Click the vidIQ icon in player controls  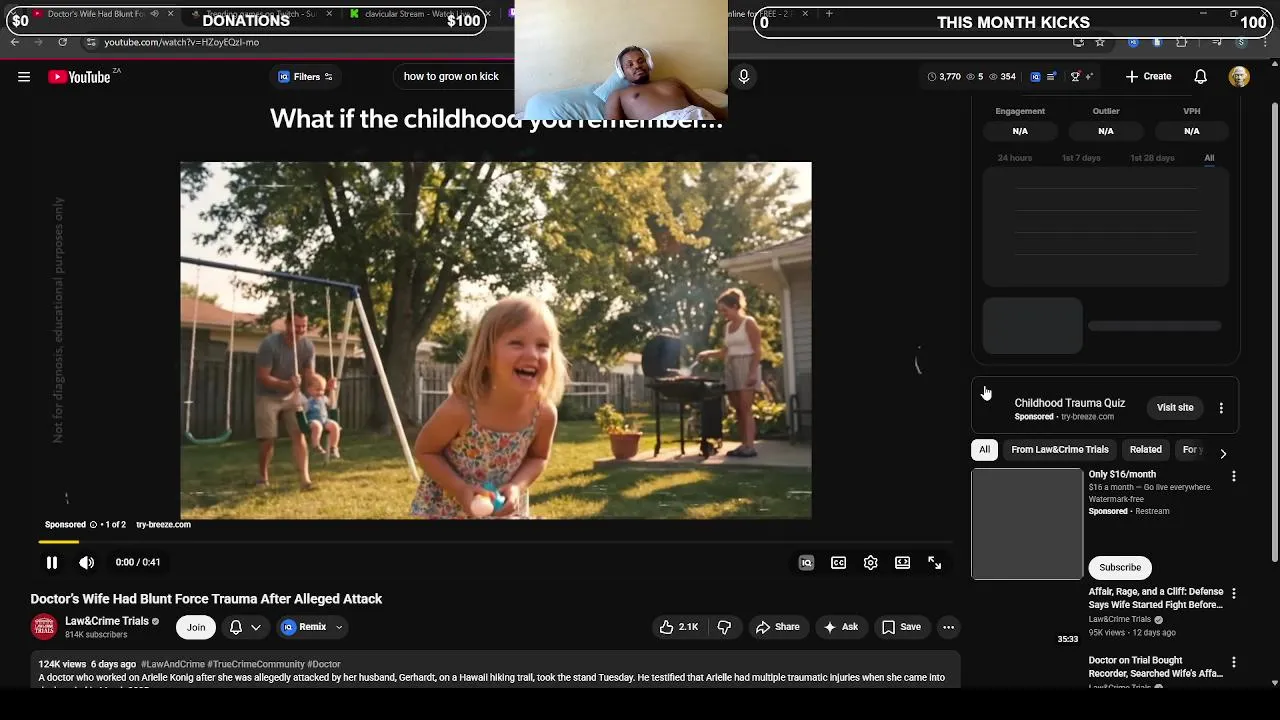(x=807, y=563)
